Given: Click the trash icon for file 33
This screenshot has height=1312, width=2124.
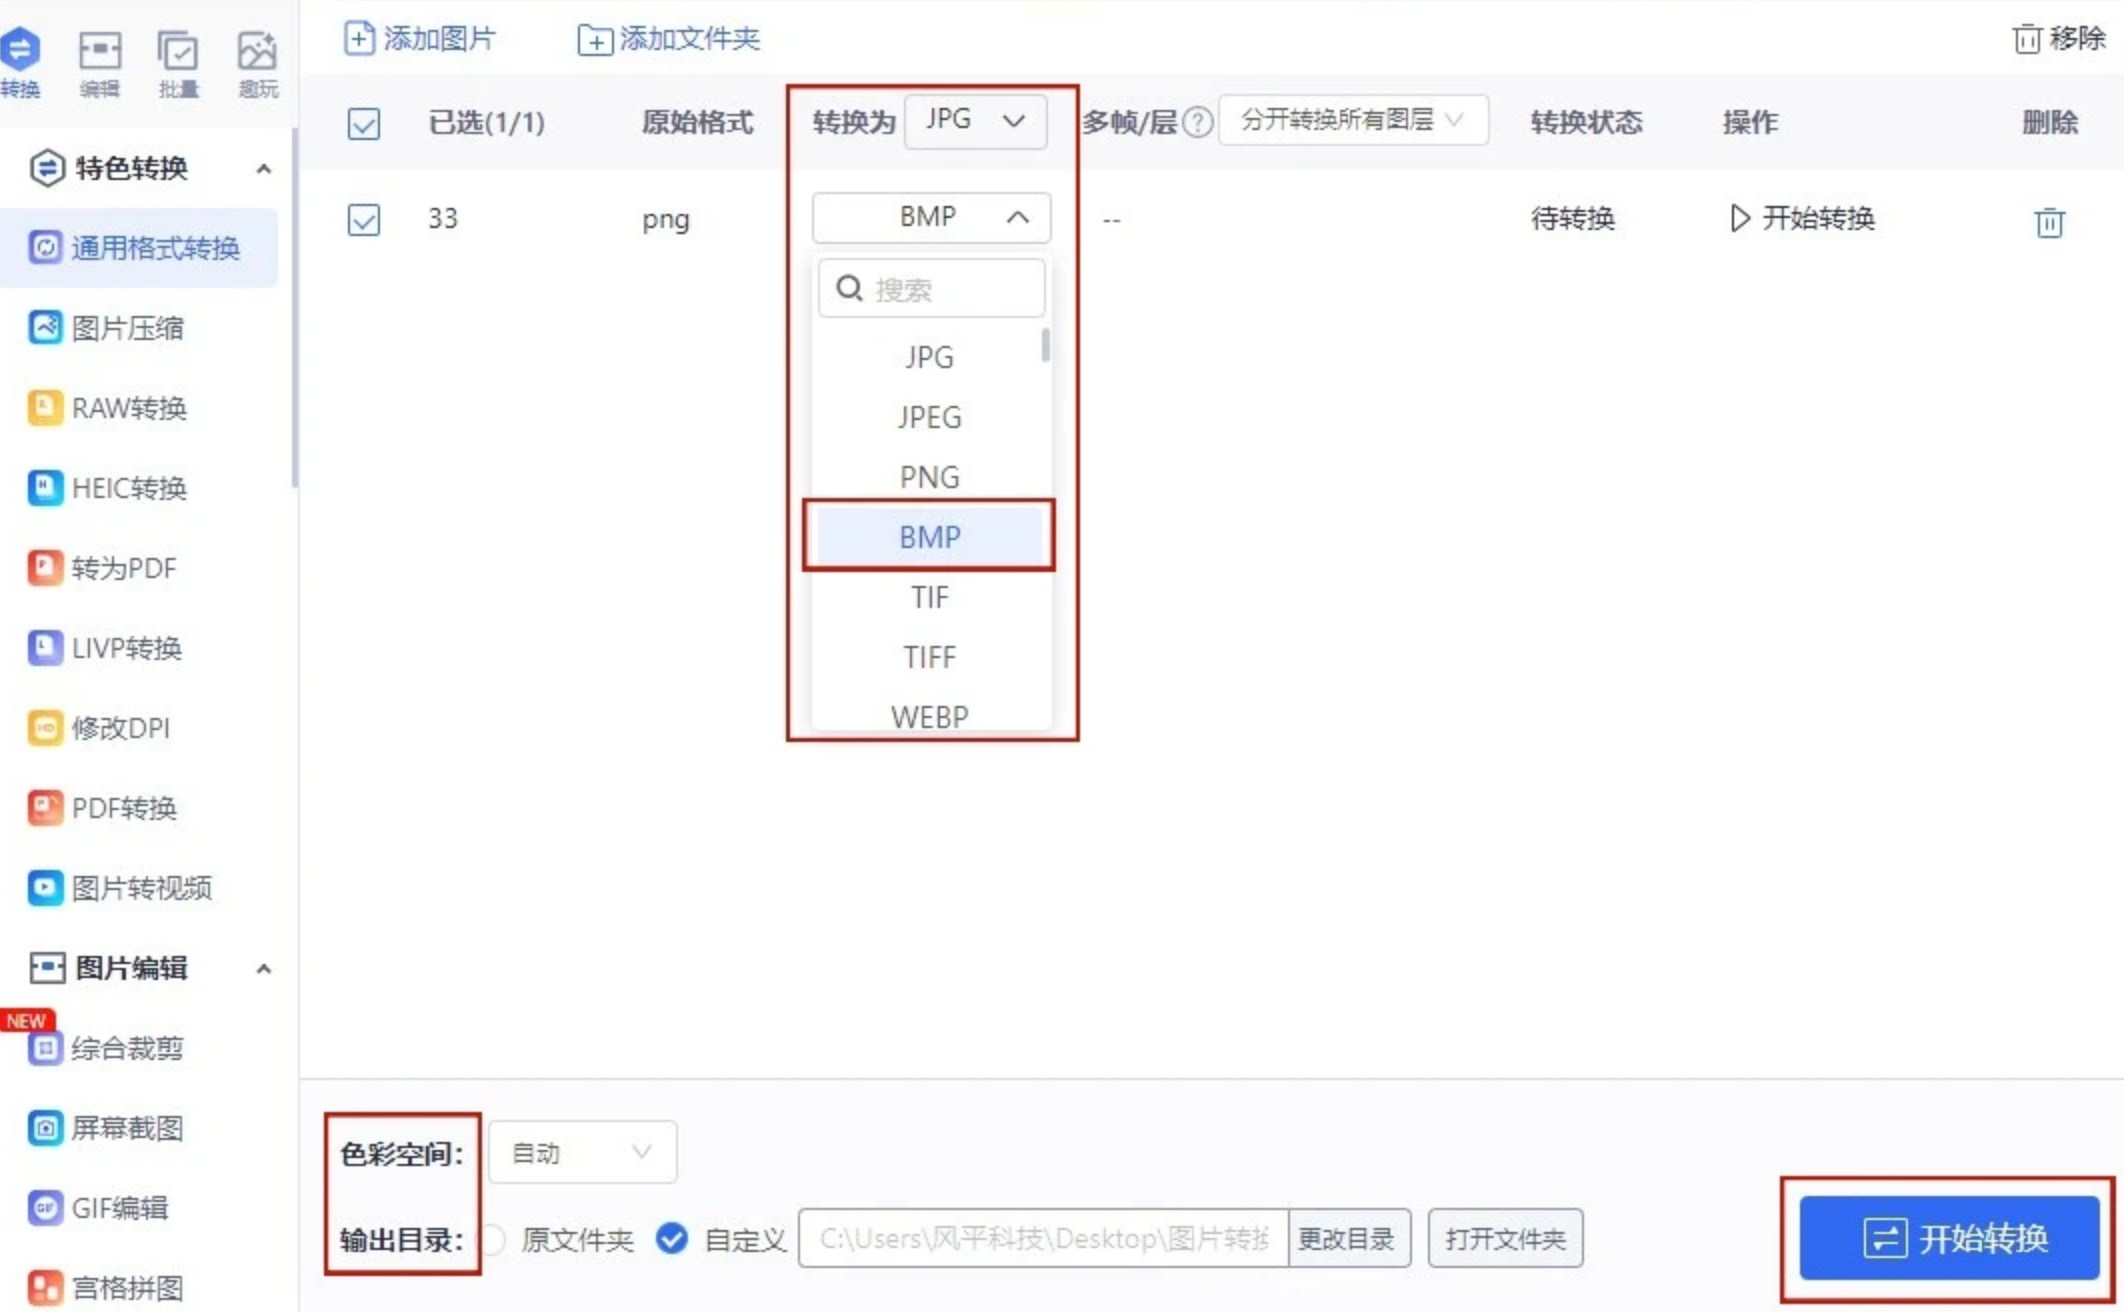Looking at the screenshot, I should 2048,221.
